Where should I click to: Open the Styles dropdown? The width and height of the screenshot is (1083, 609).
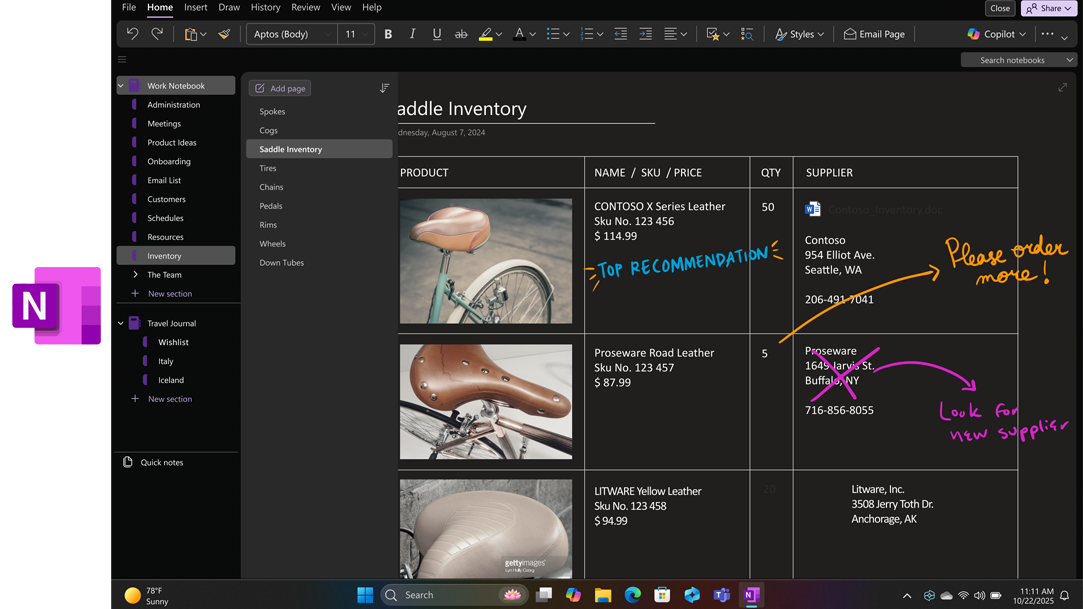(800, 34)
